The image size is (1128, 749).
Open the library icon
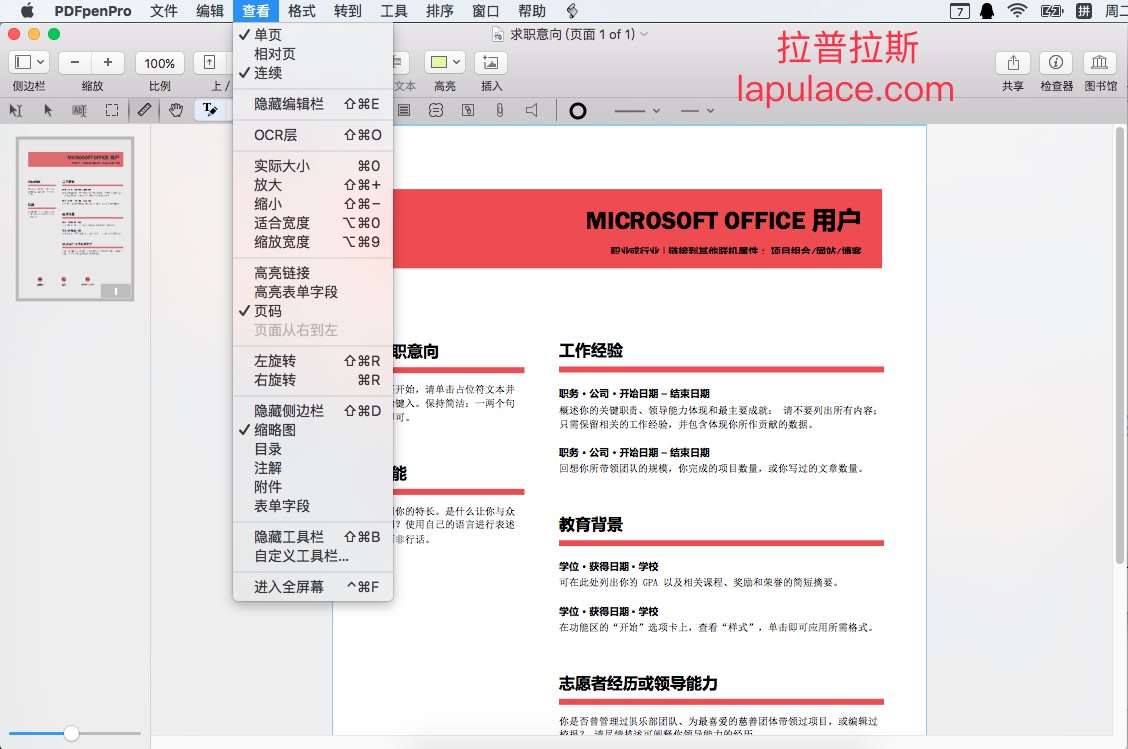coord(1099,63)
